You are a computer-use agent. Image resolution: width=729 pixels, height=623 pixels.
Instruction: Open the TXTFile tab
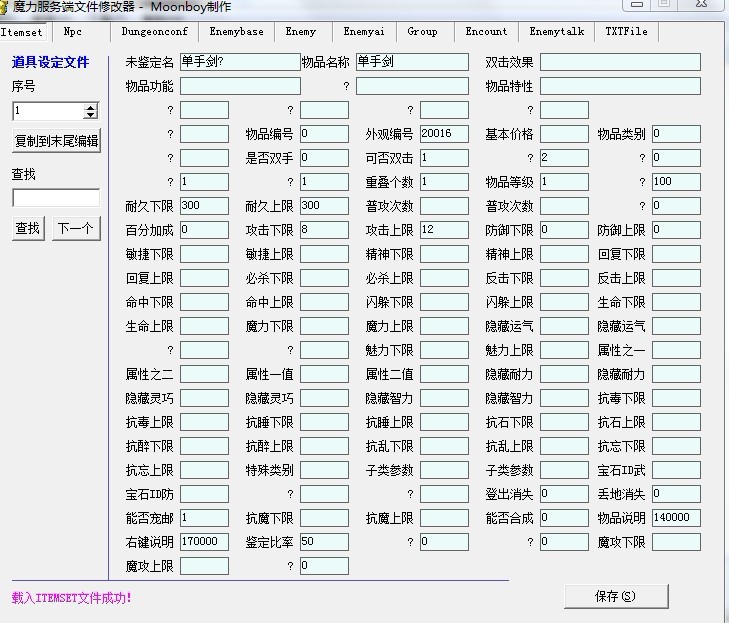pos(626,32)
